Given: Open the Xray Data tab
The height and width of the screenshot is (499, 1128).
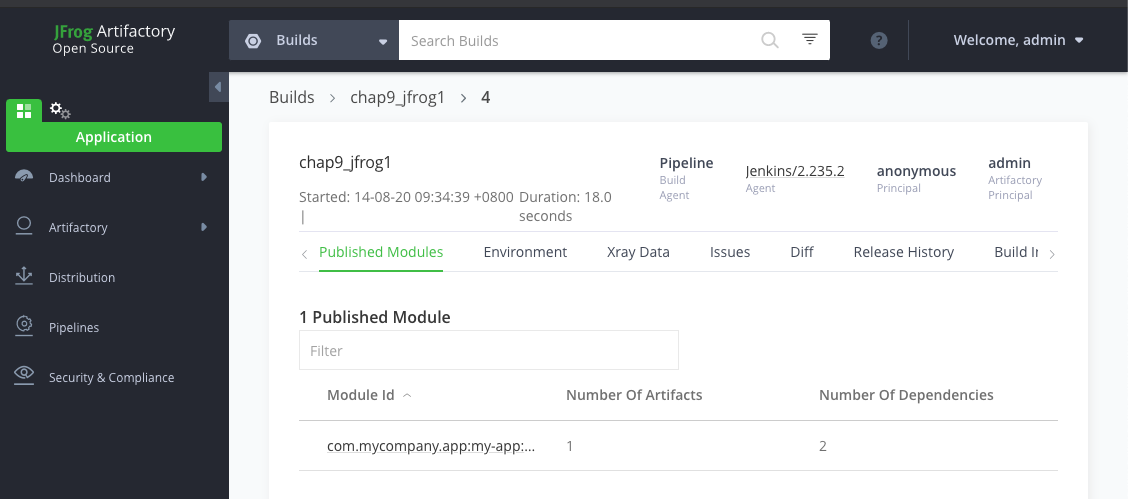Looking at the screenshot, I should click(x=638, y=252).
